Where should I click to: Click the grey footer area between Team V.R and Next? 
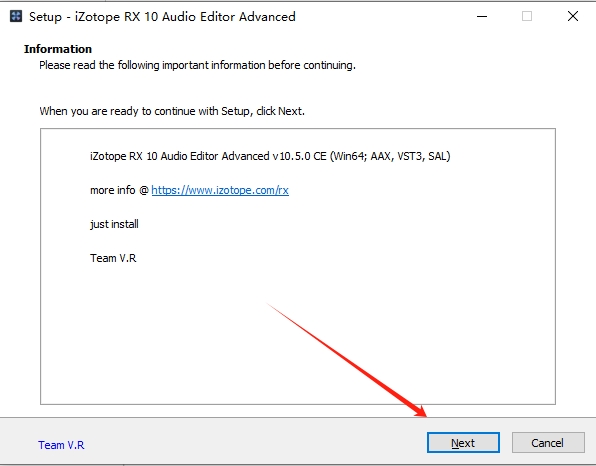(255, 443)
